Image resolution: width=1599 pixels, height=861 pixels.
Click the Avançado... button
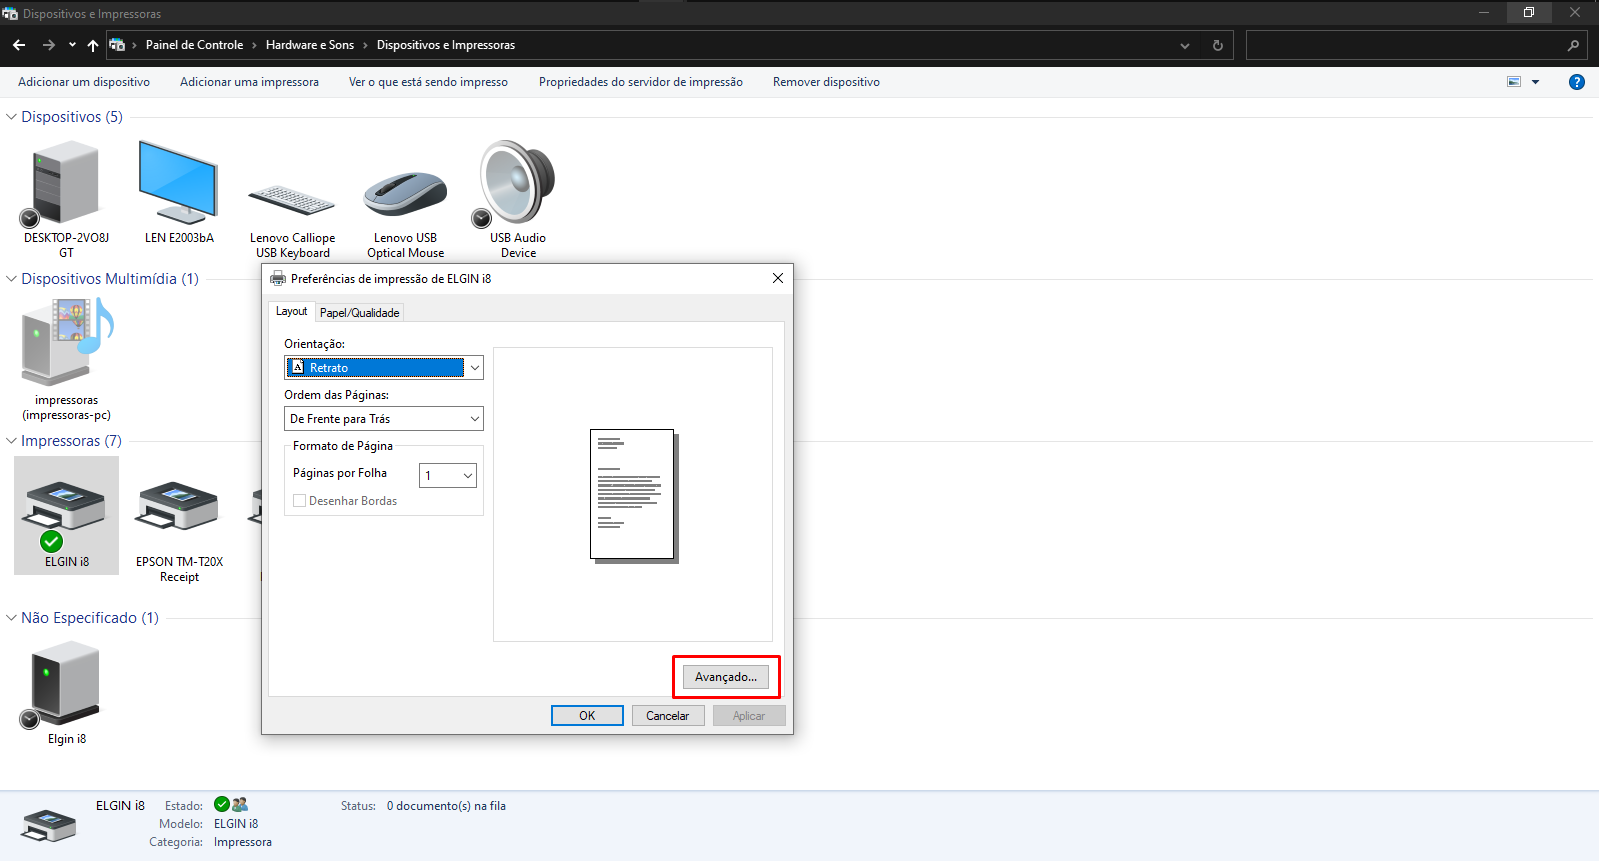pos(726,677)
